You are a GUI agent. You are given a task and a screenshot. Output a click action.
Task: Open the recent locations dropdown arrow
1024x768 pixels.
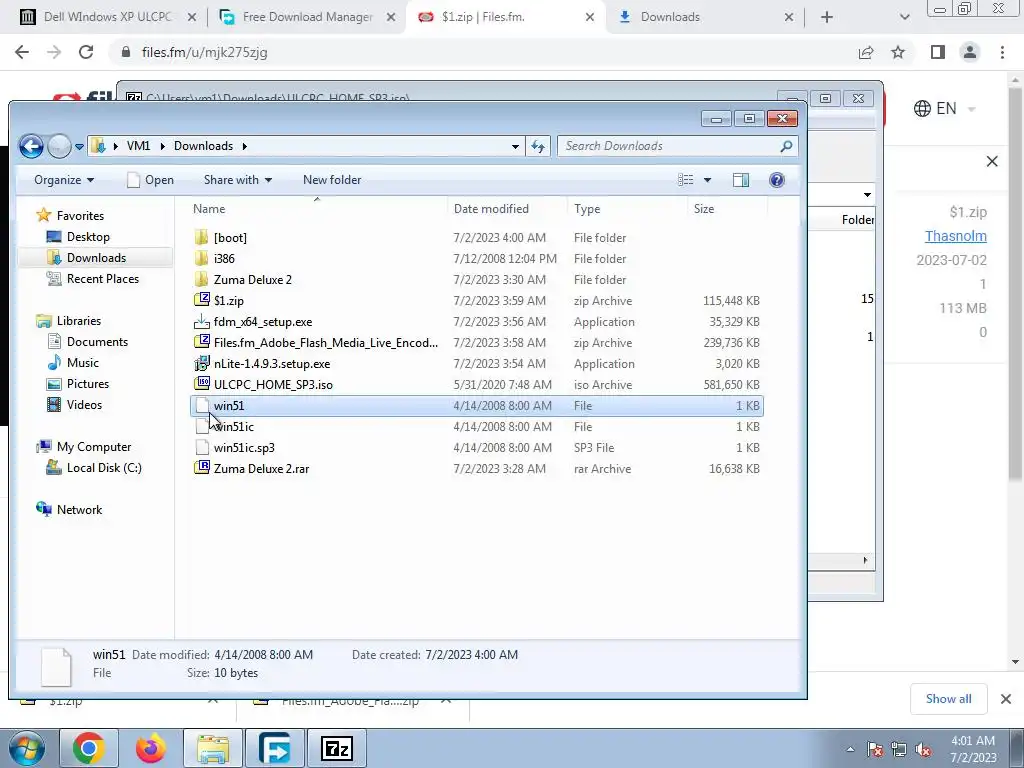(80, 146)
